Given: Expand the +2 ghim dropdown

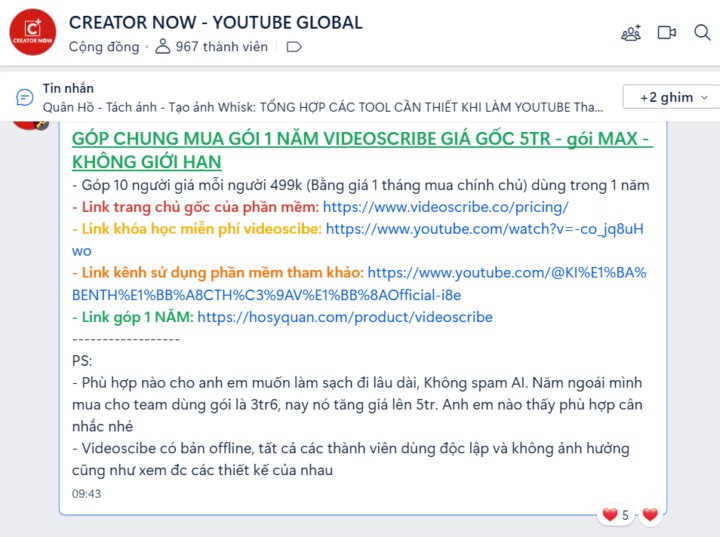Looking at the screenshot, I should (672, 97).
